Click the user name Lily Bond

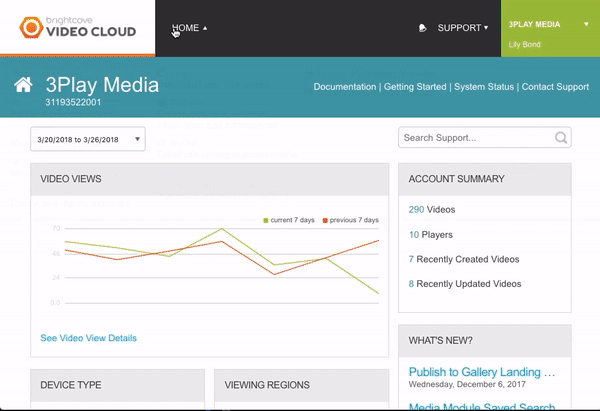(x=524, y=44)
